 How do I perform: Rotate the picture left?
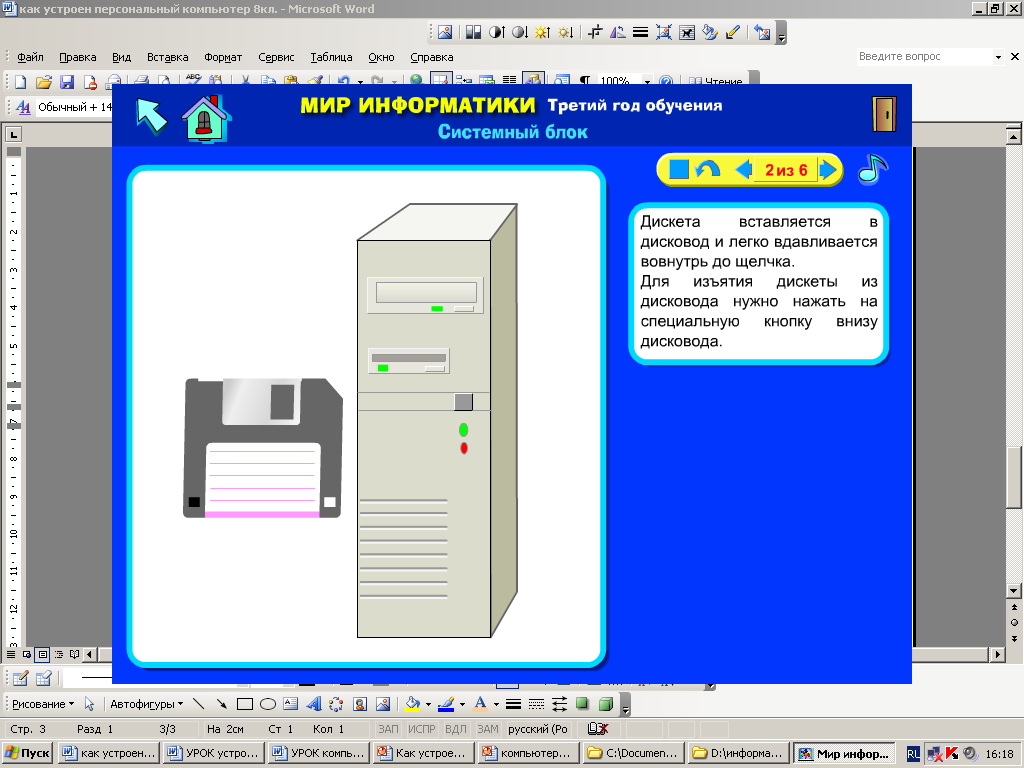pos(617,31)
